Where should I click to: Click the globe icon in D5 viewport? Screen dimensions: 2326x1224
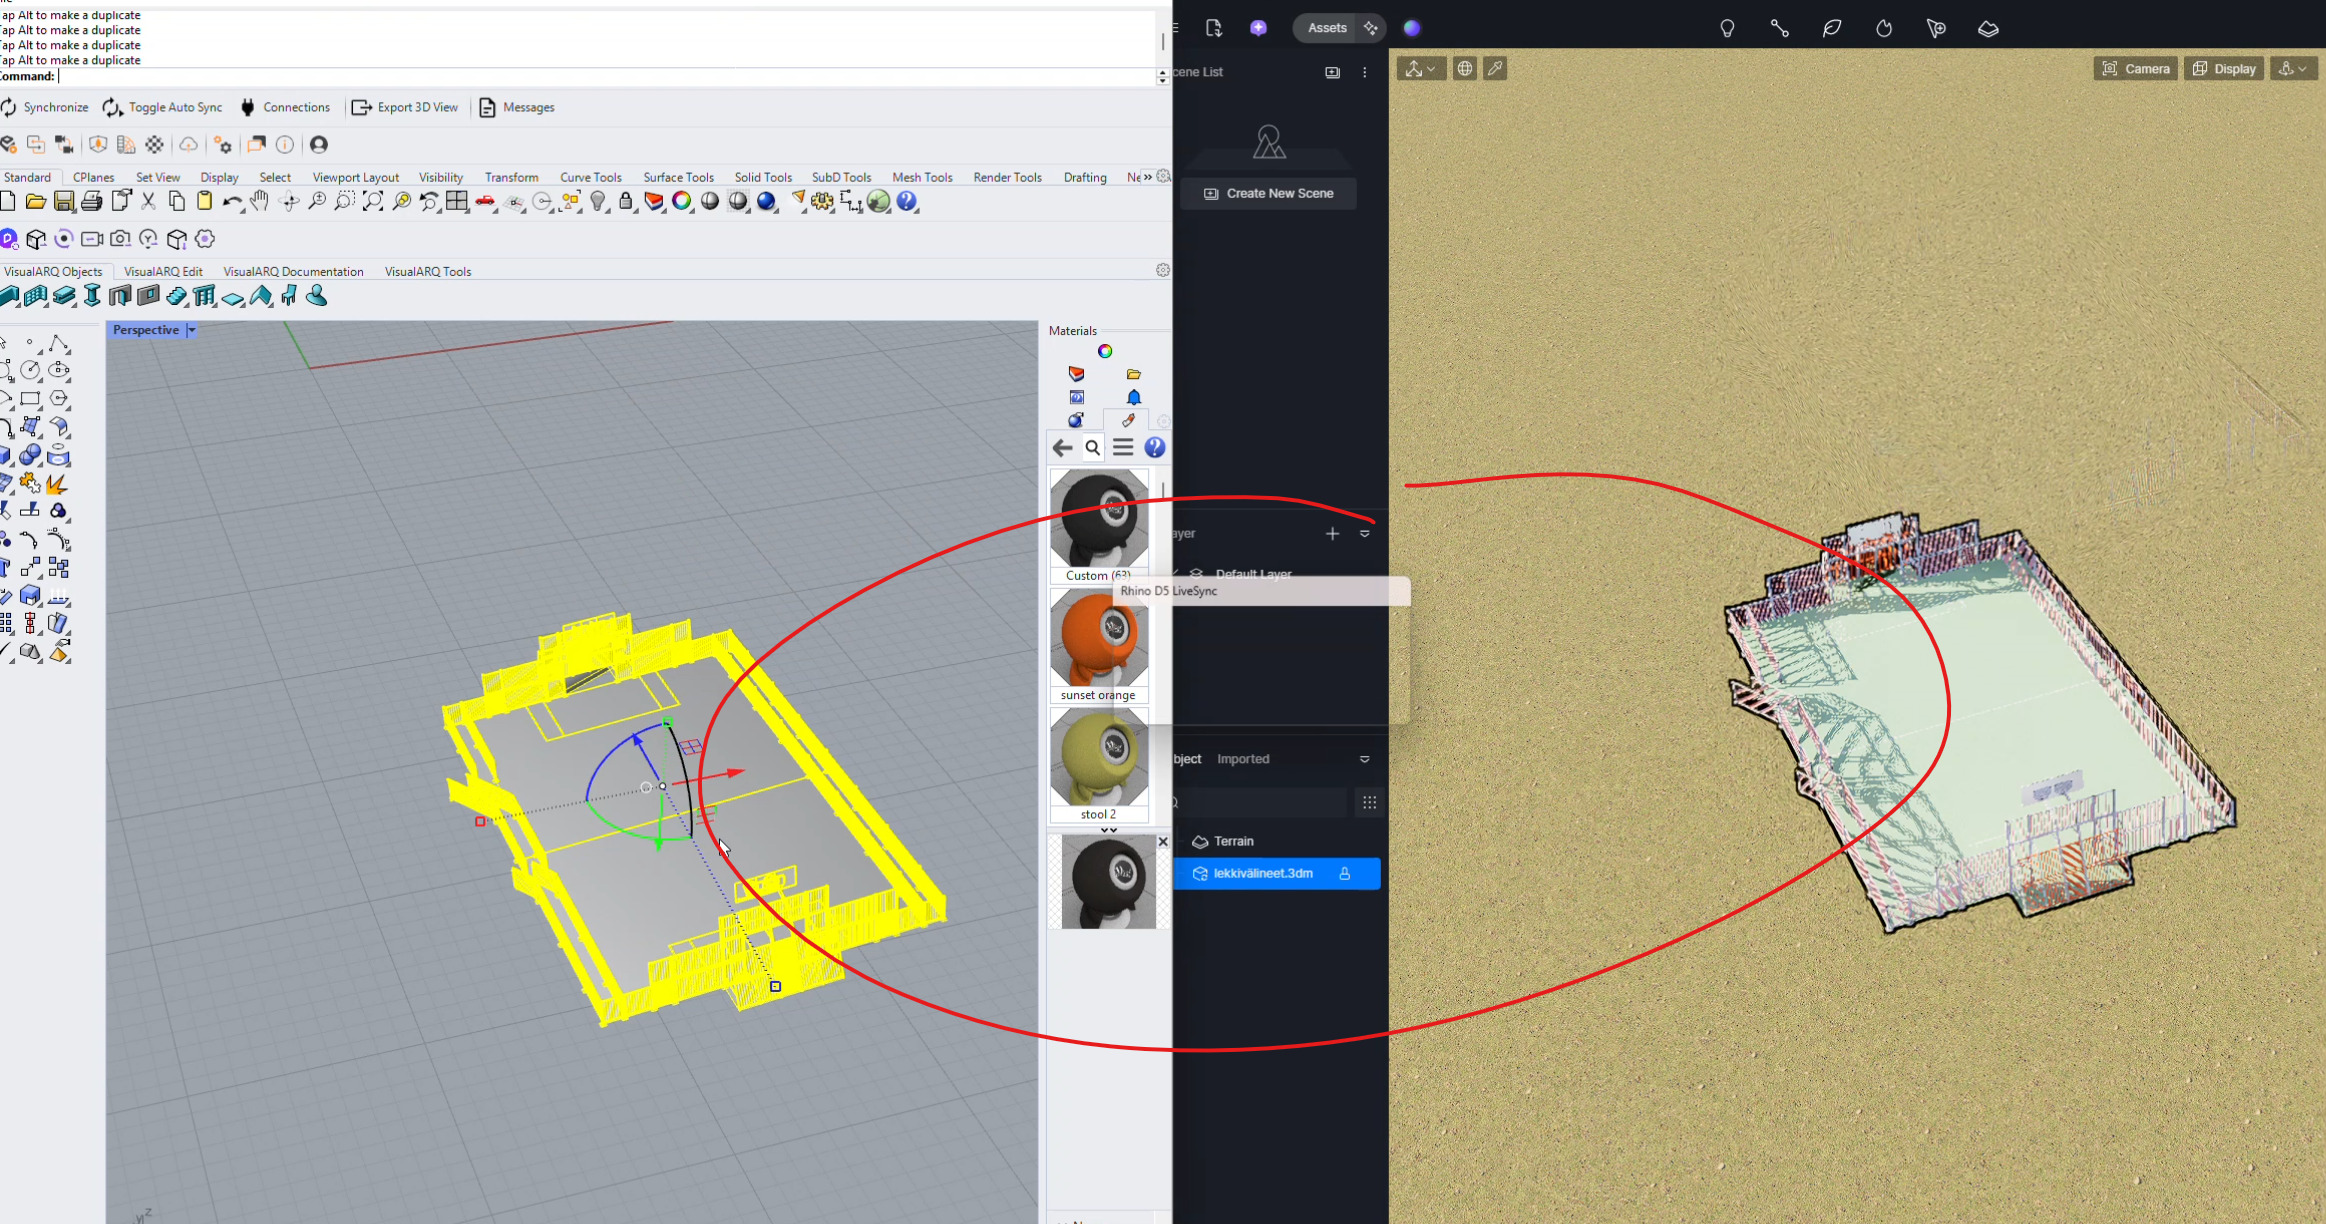pyautogui.click(x=1464, y=68)
